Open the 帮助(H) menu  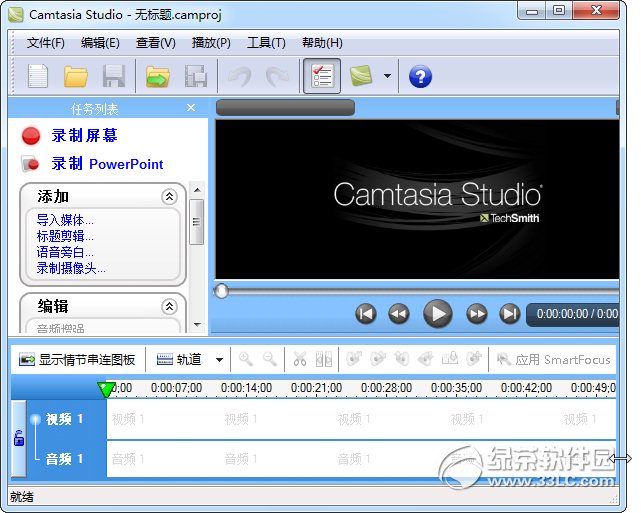322,43
